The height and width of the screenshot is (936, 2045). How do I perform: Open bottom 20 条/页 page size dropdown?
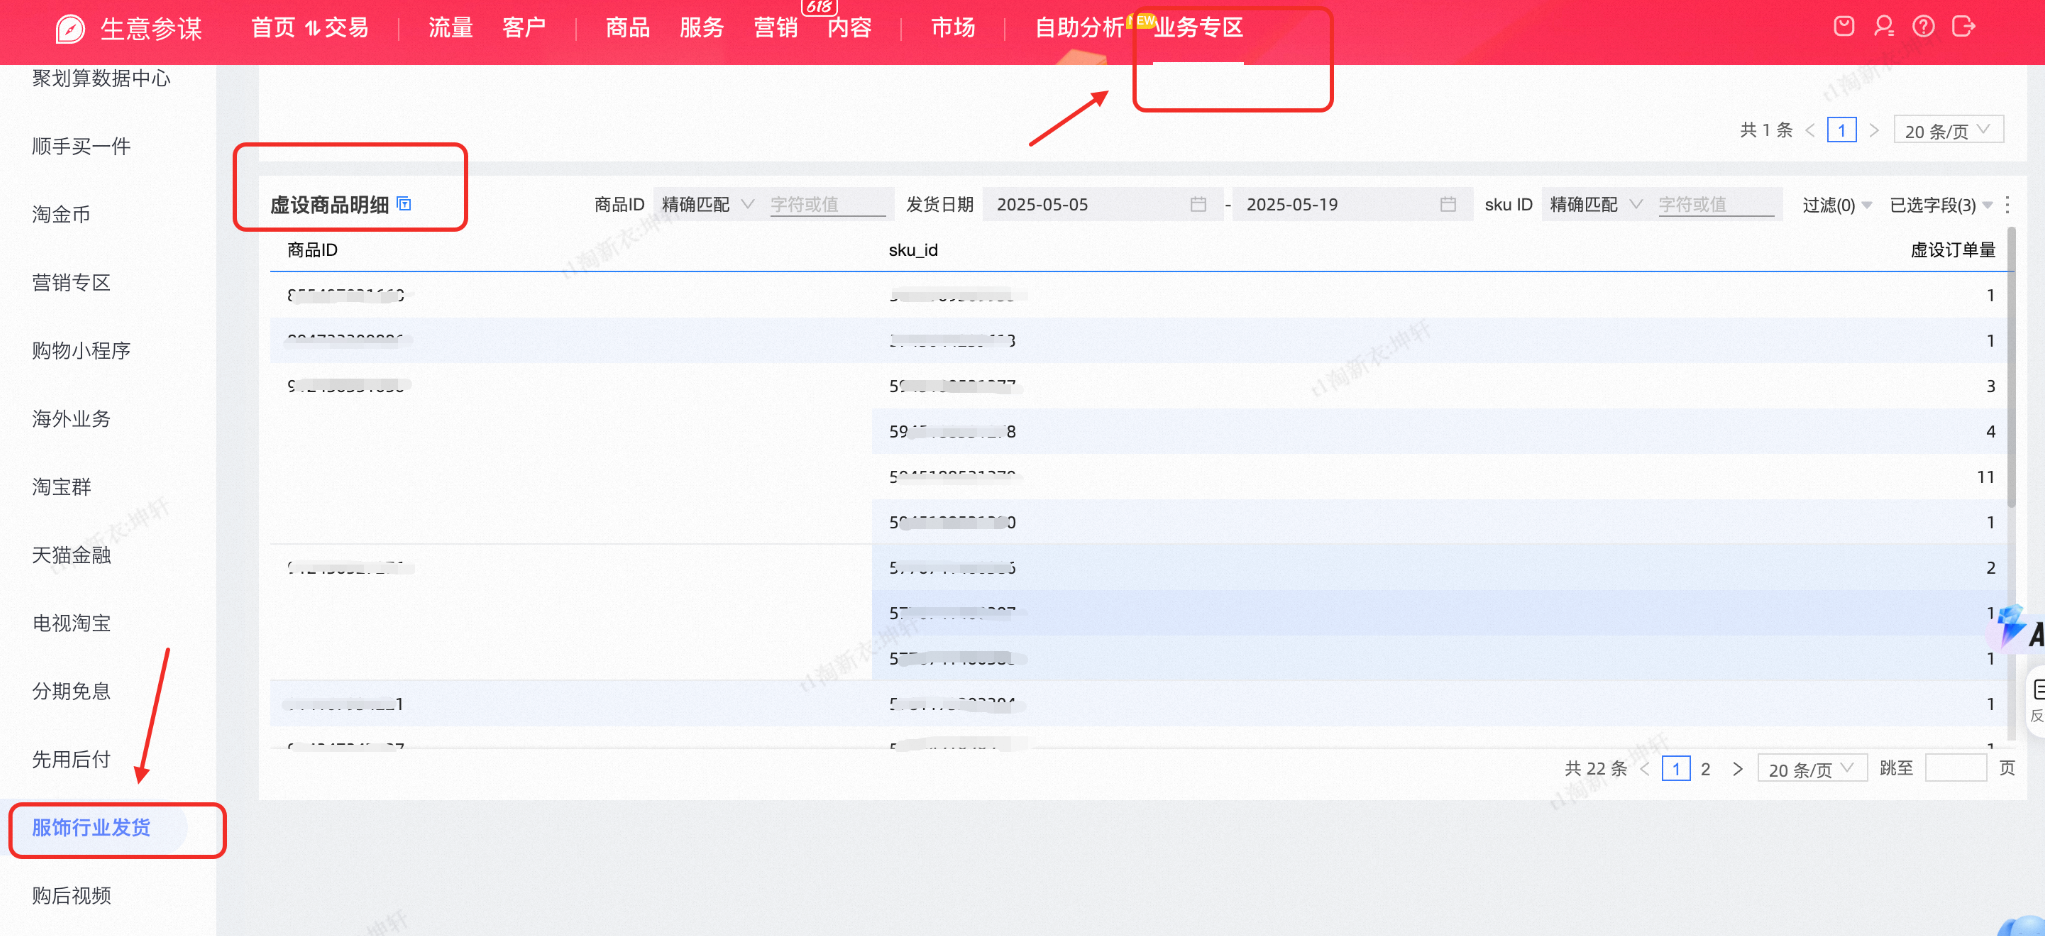(x=1812, y=769)
